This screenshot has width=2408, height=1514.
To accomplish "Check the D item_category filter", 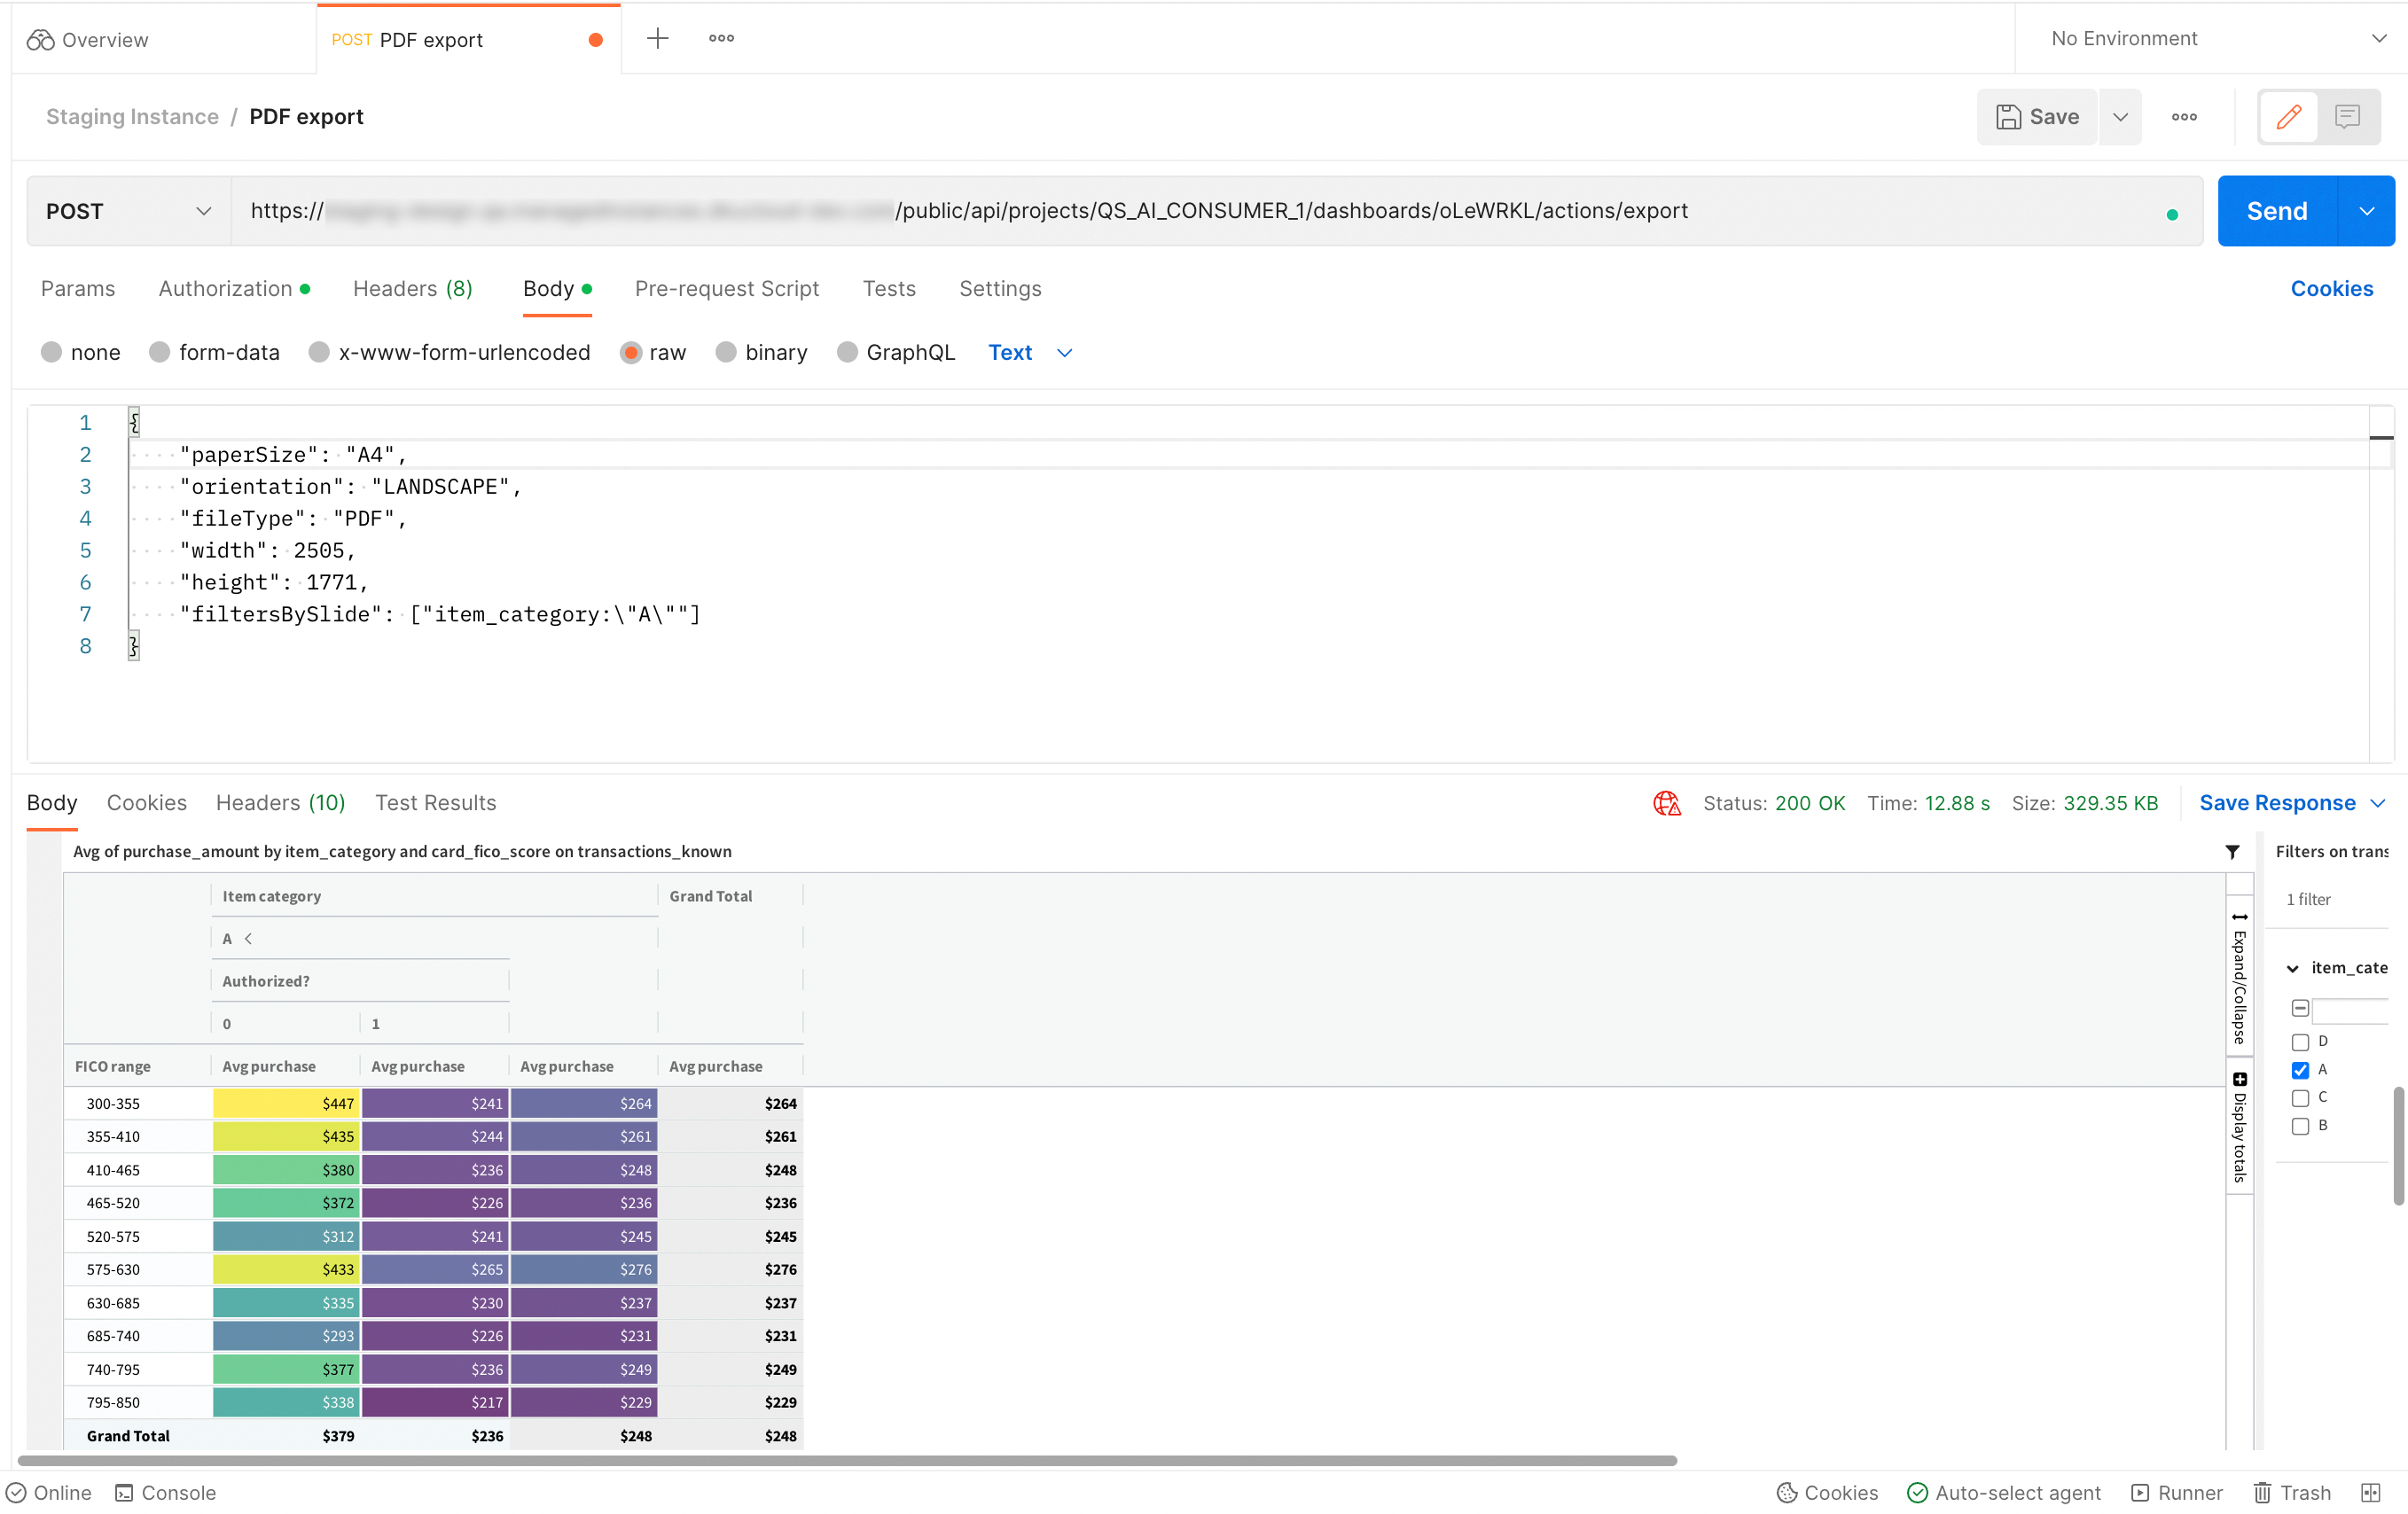I will pos(2301,1041).
